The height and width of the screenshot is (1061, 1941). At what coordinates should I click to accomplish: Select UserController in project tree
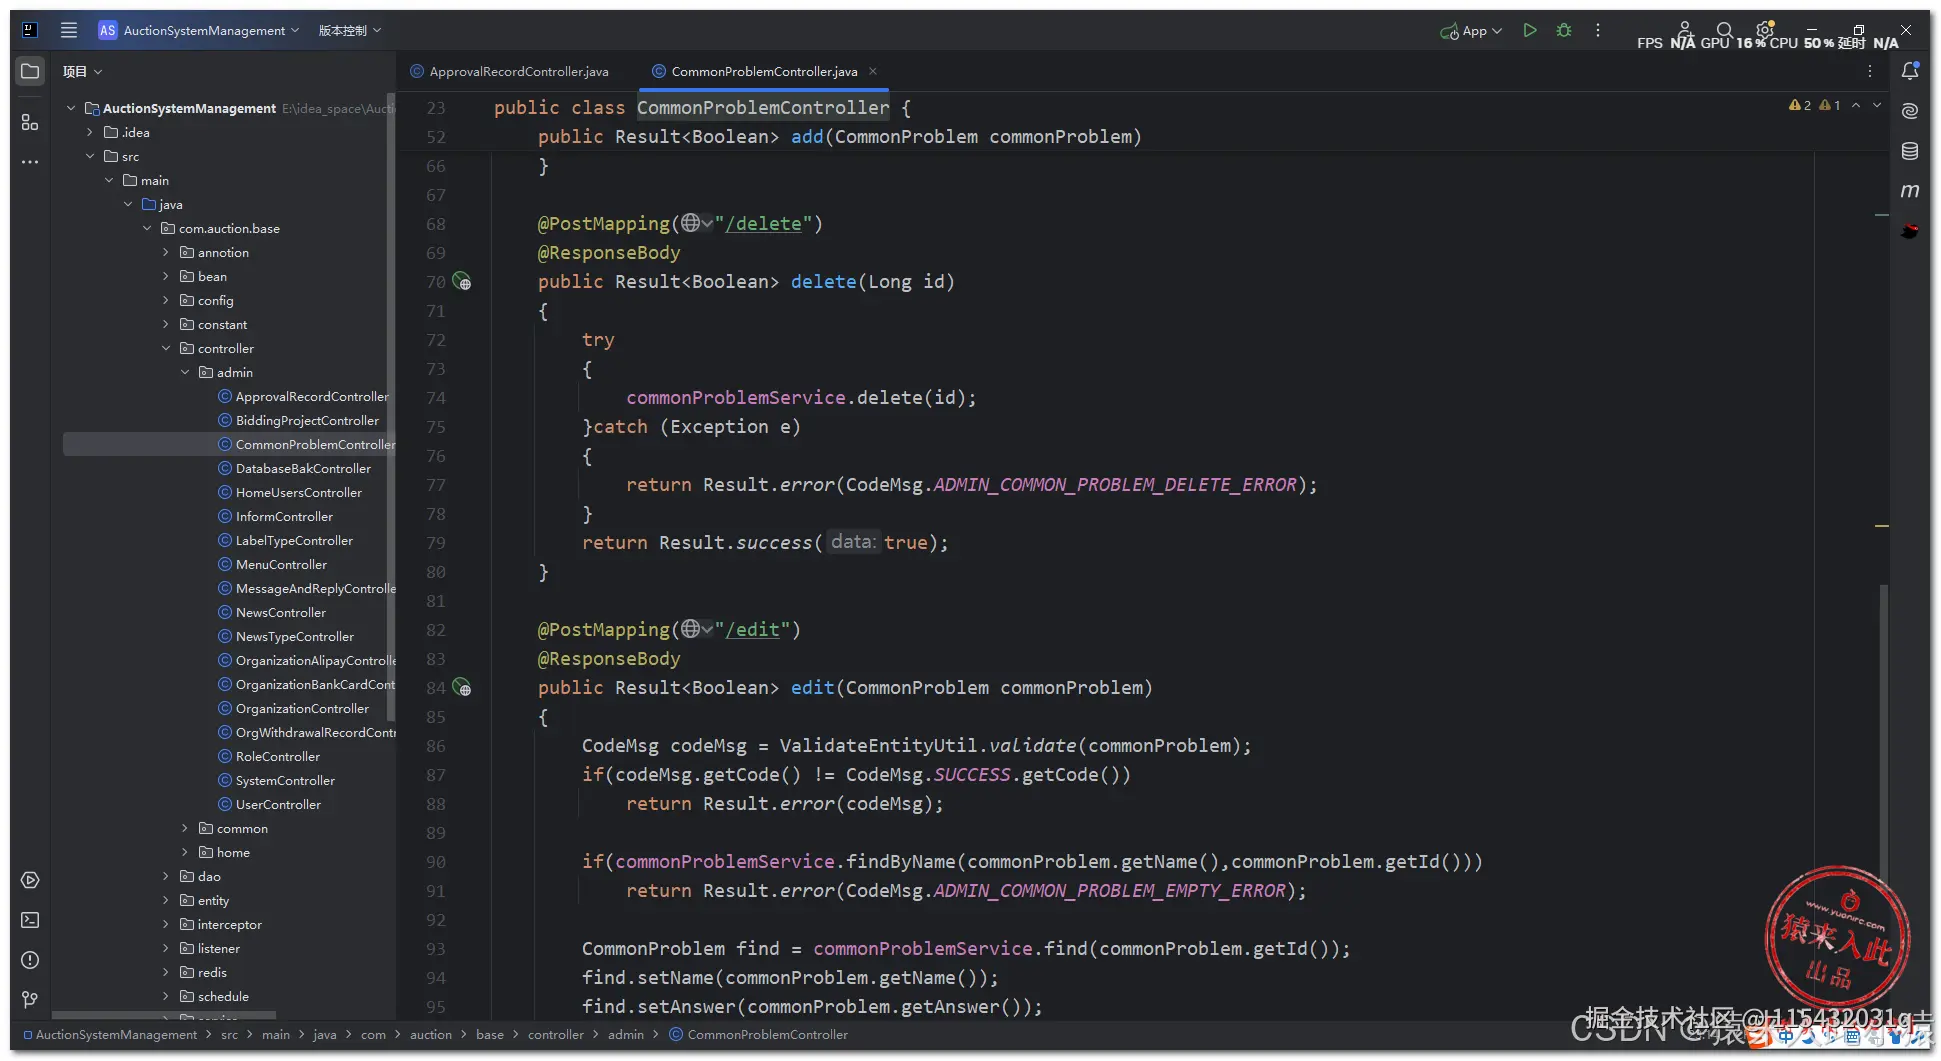click(x=278, y=804)
